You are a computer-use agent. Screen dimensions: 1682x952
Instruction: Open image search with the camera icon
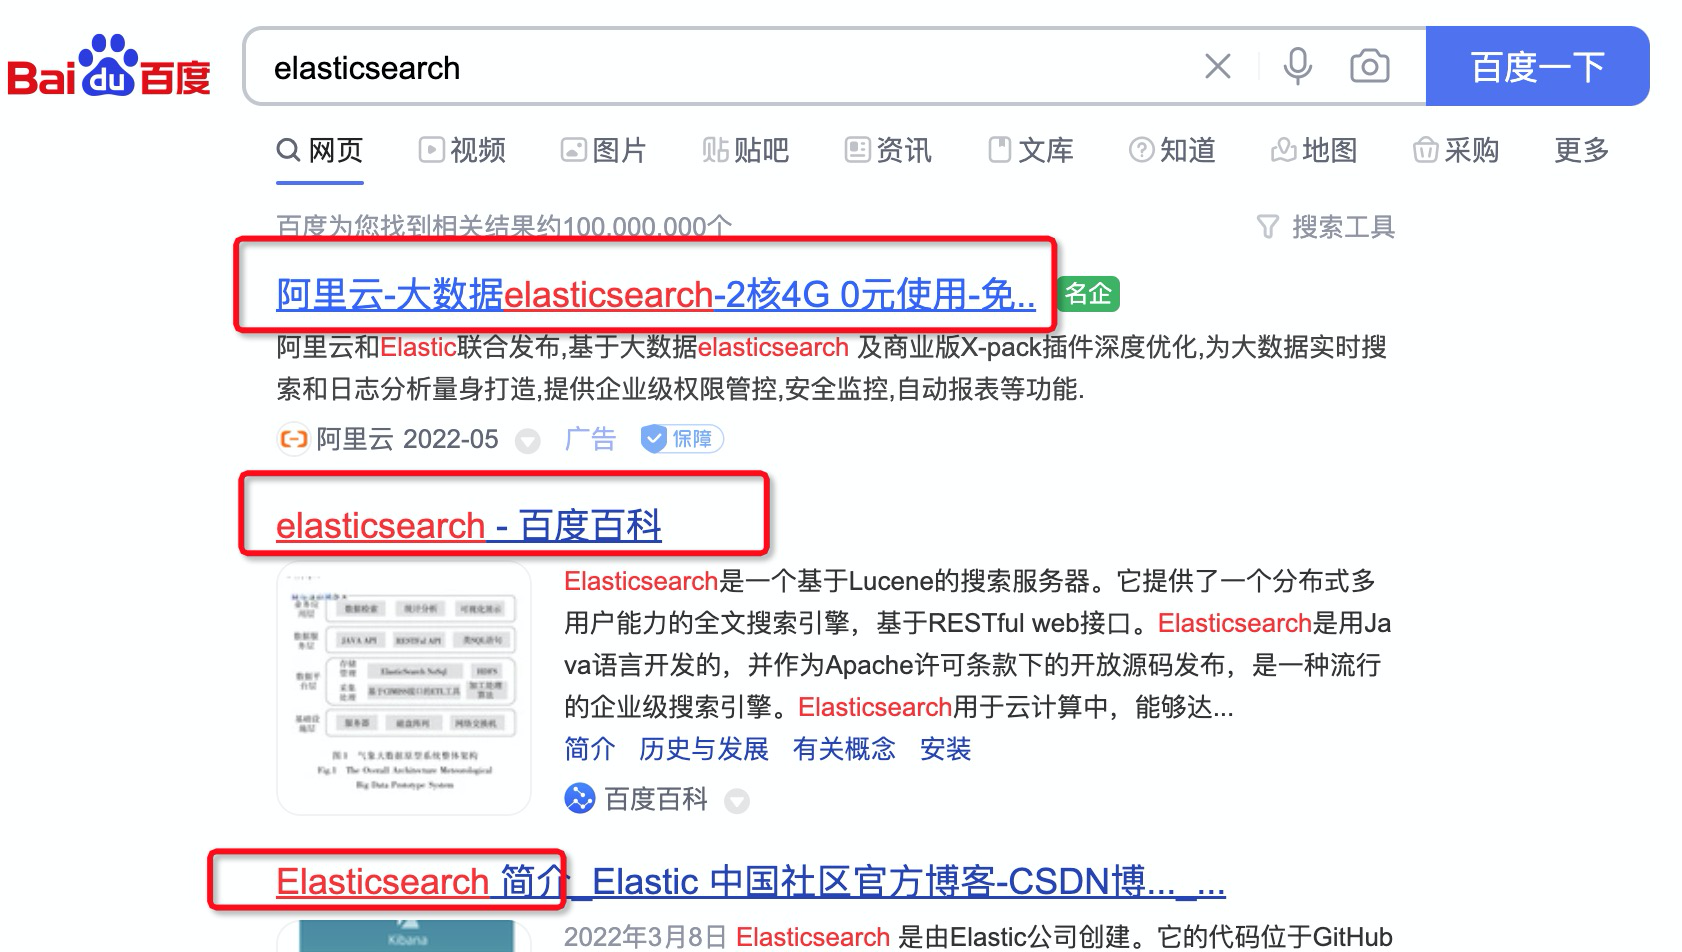[x=1369, y=67]
